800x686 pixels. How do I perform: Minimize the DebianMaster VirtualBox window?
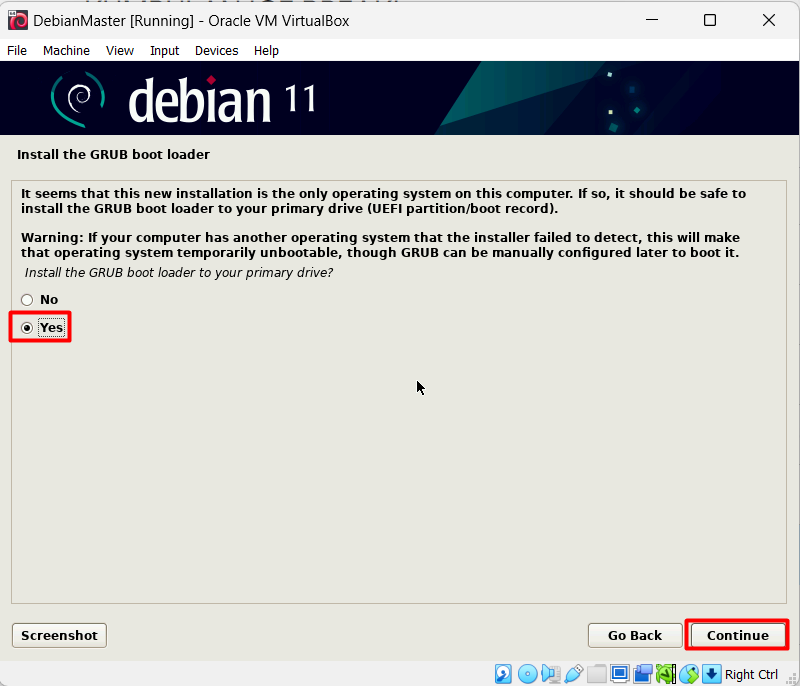pyautogui.click(x=652, y=20)
